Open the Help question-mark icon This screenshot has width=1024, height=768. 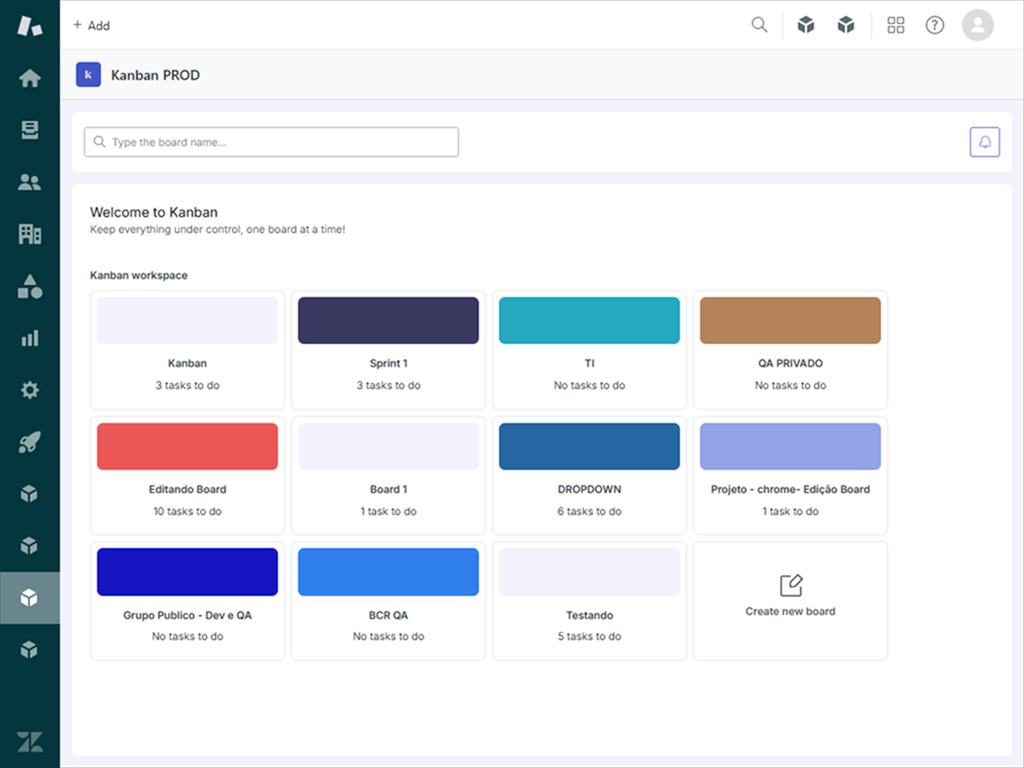(x=934, y=24)
